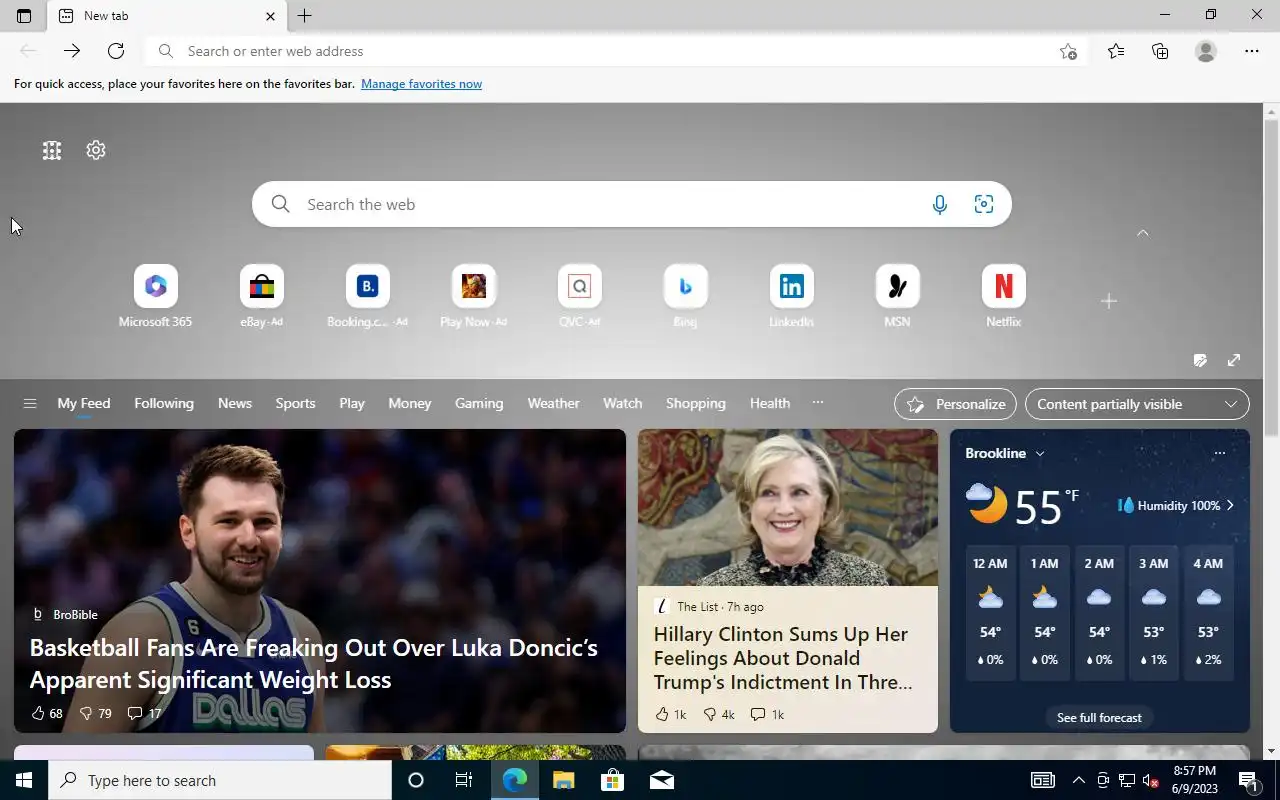This screenshot has width=1280, height=800.
Task: Open visual search camera icon
Action: [984, 204]
